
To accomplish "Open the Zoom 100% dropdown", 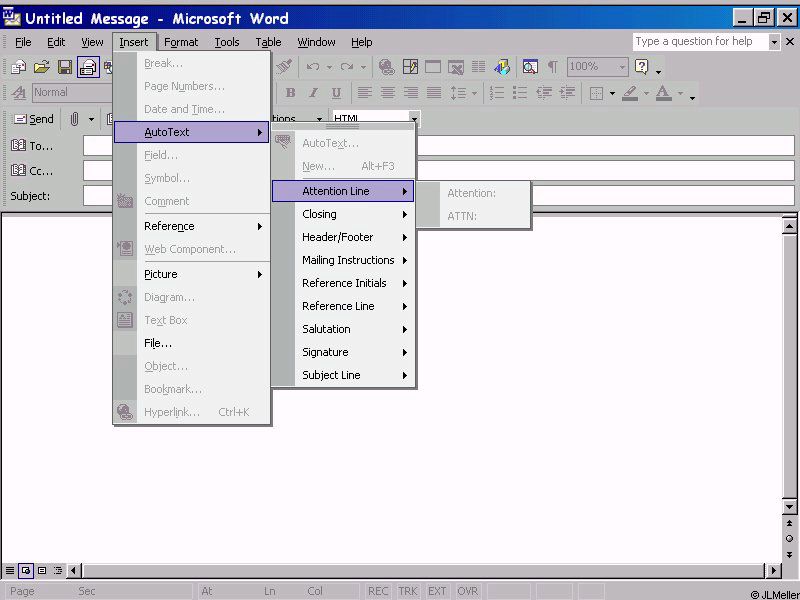I will [621, 67].
